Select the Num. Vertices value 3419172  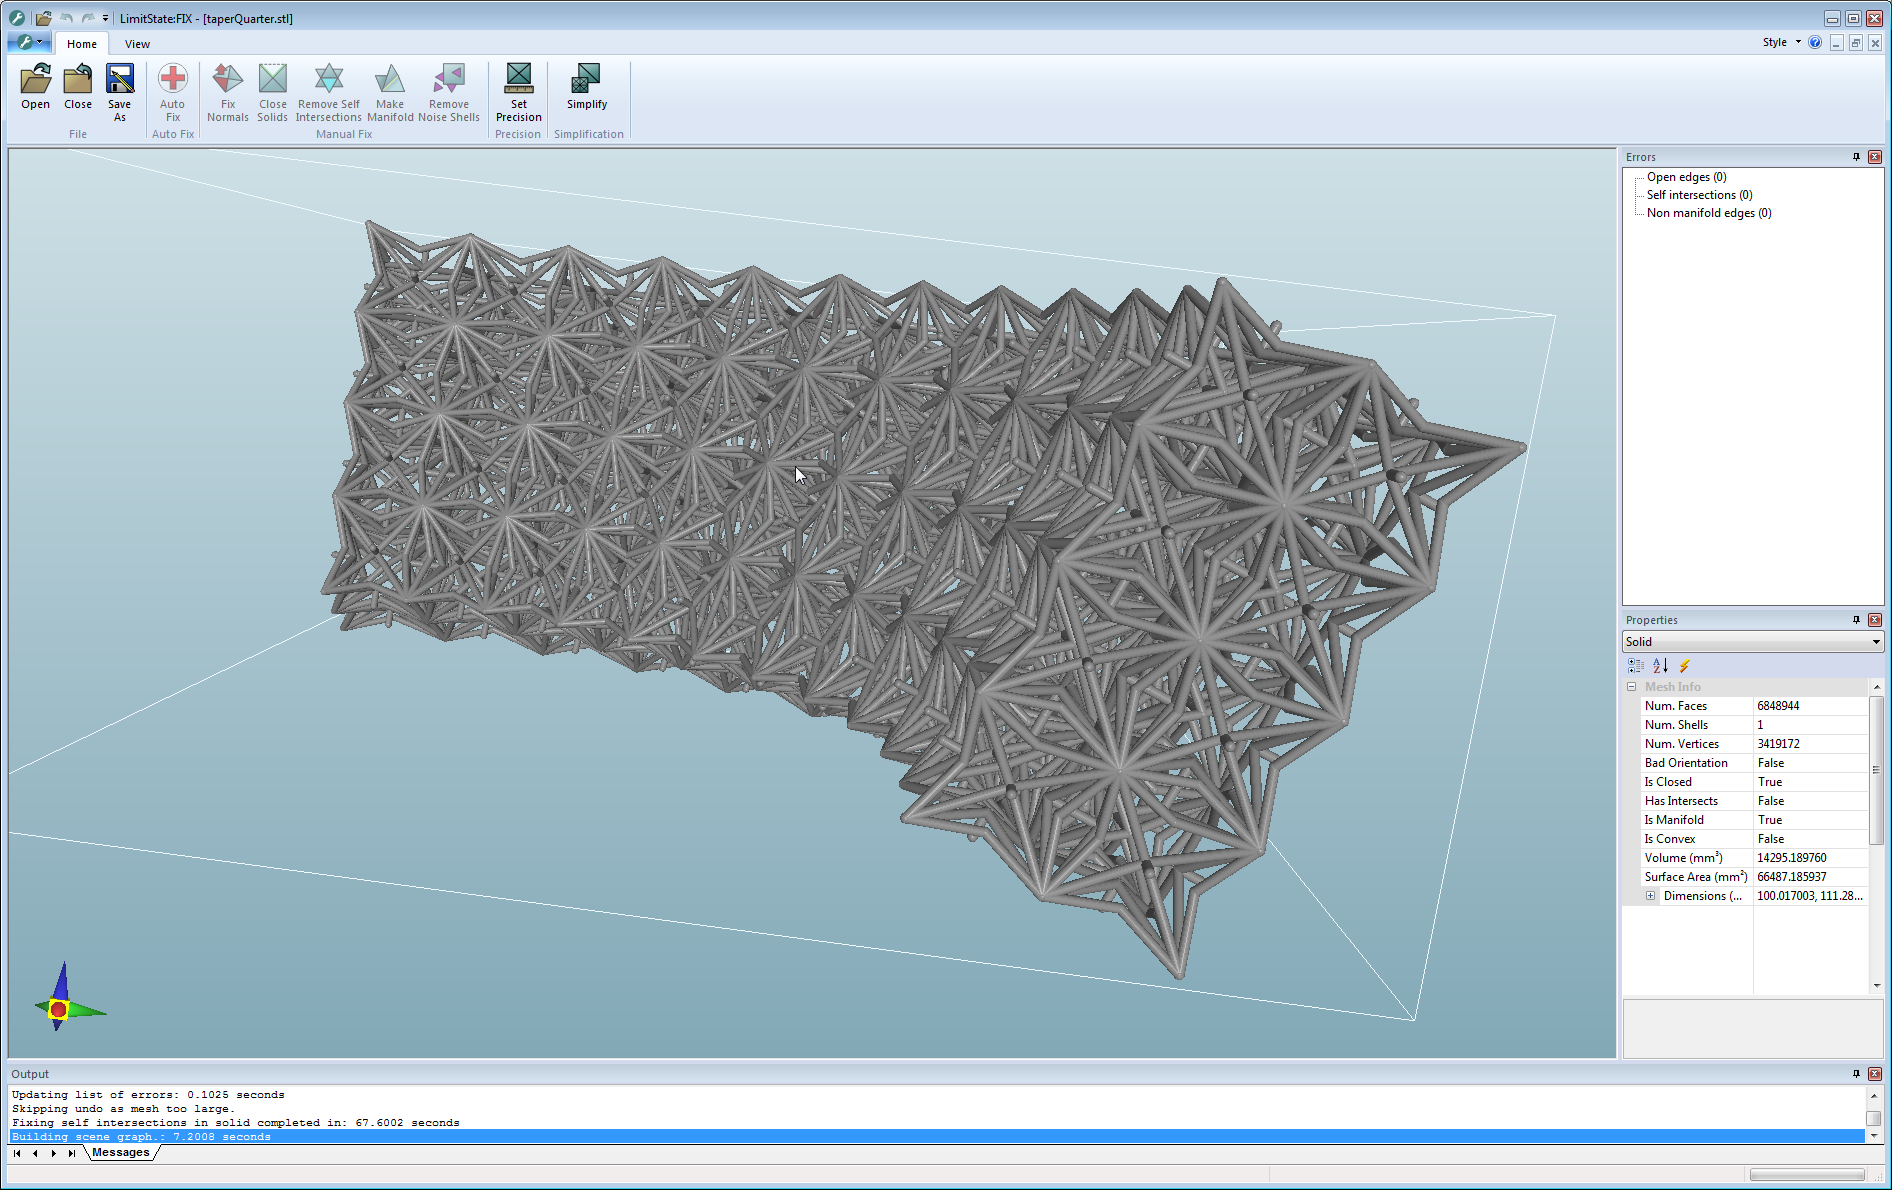(1778, 744)
